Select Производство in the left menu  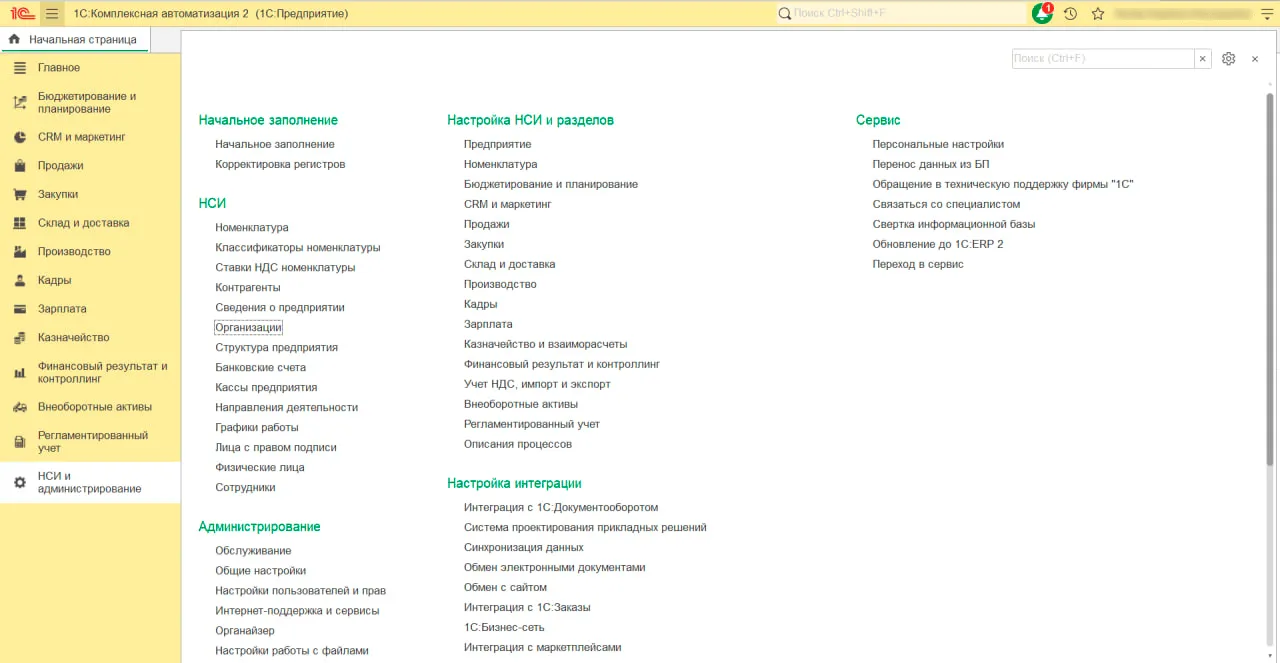point(74,251)
